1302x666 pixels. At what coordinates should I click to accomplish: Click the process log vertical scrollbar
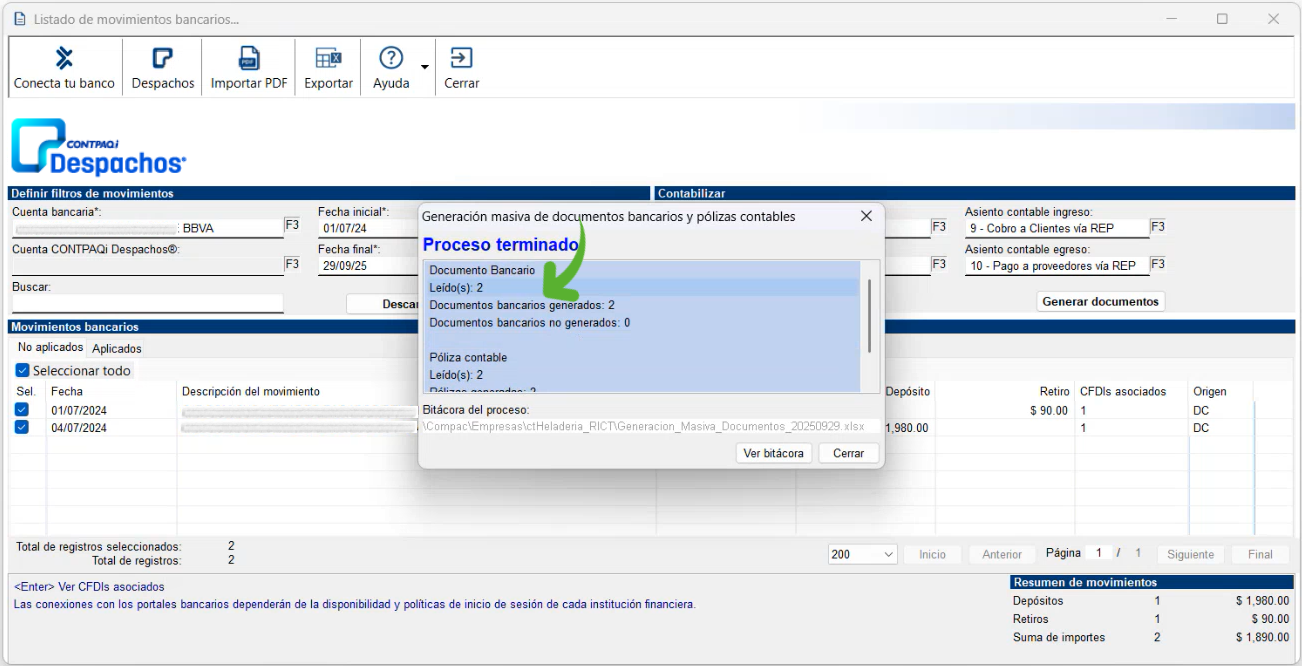(868, 315)
